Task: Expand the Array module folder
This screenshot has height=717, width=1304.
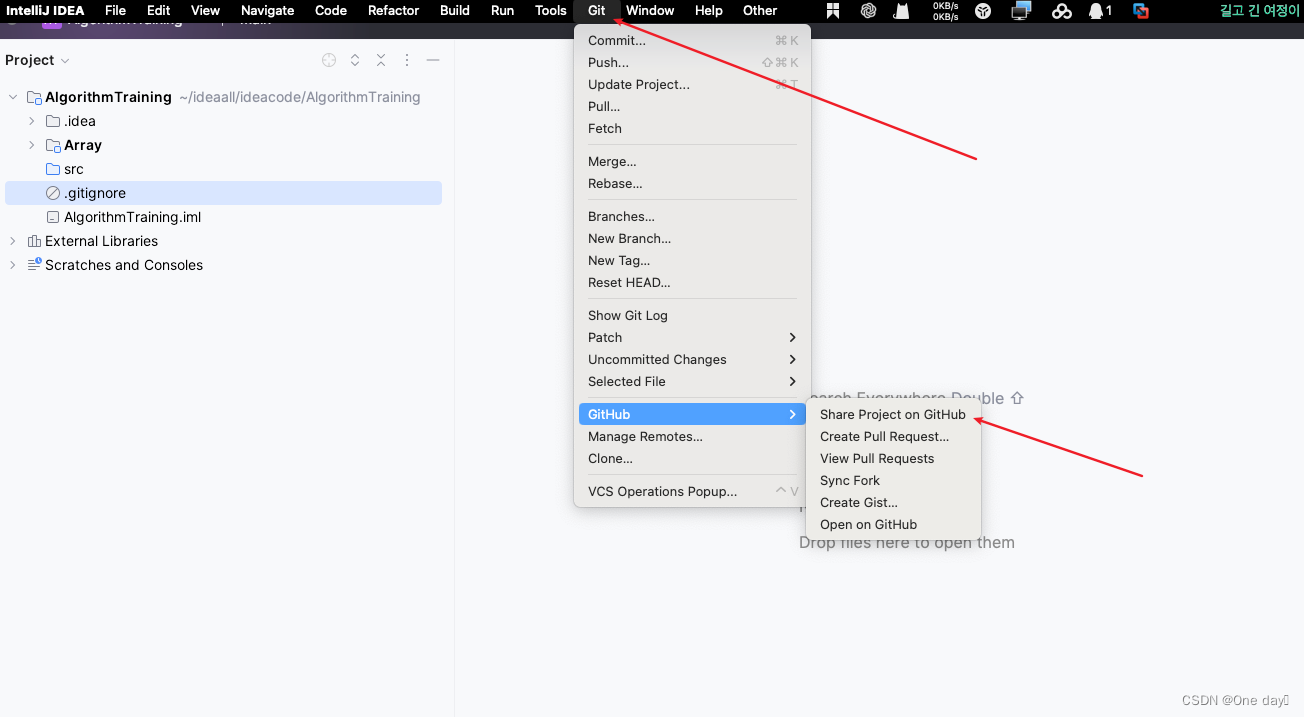Action: [31, 145]
